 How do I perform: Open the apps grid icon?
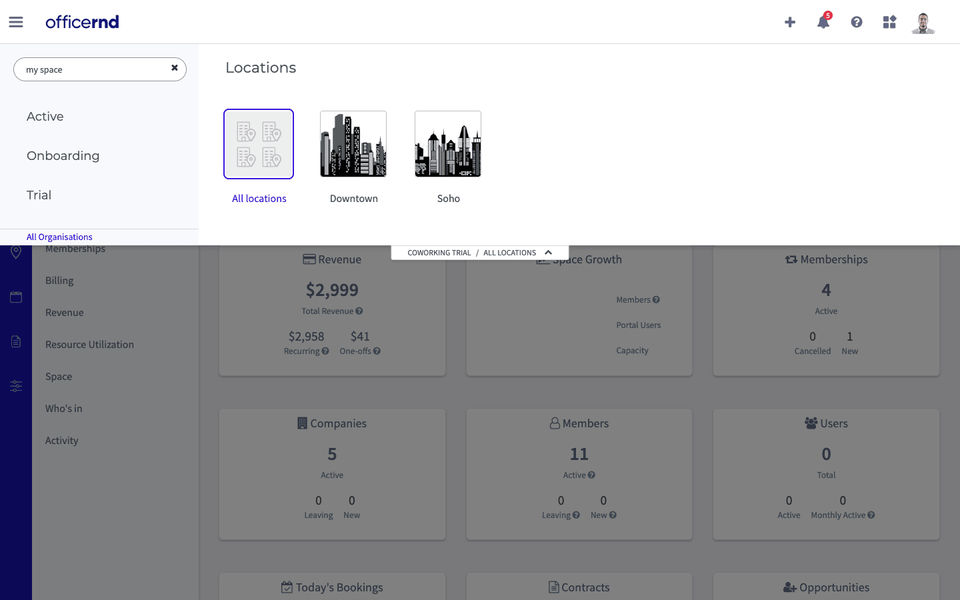point(890,22)
